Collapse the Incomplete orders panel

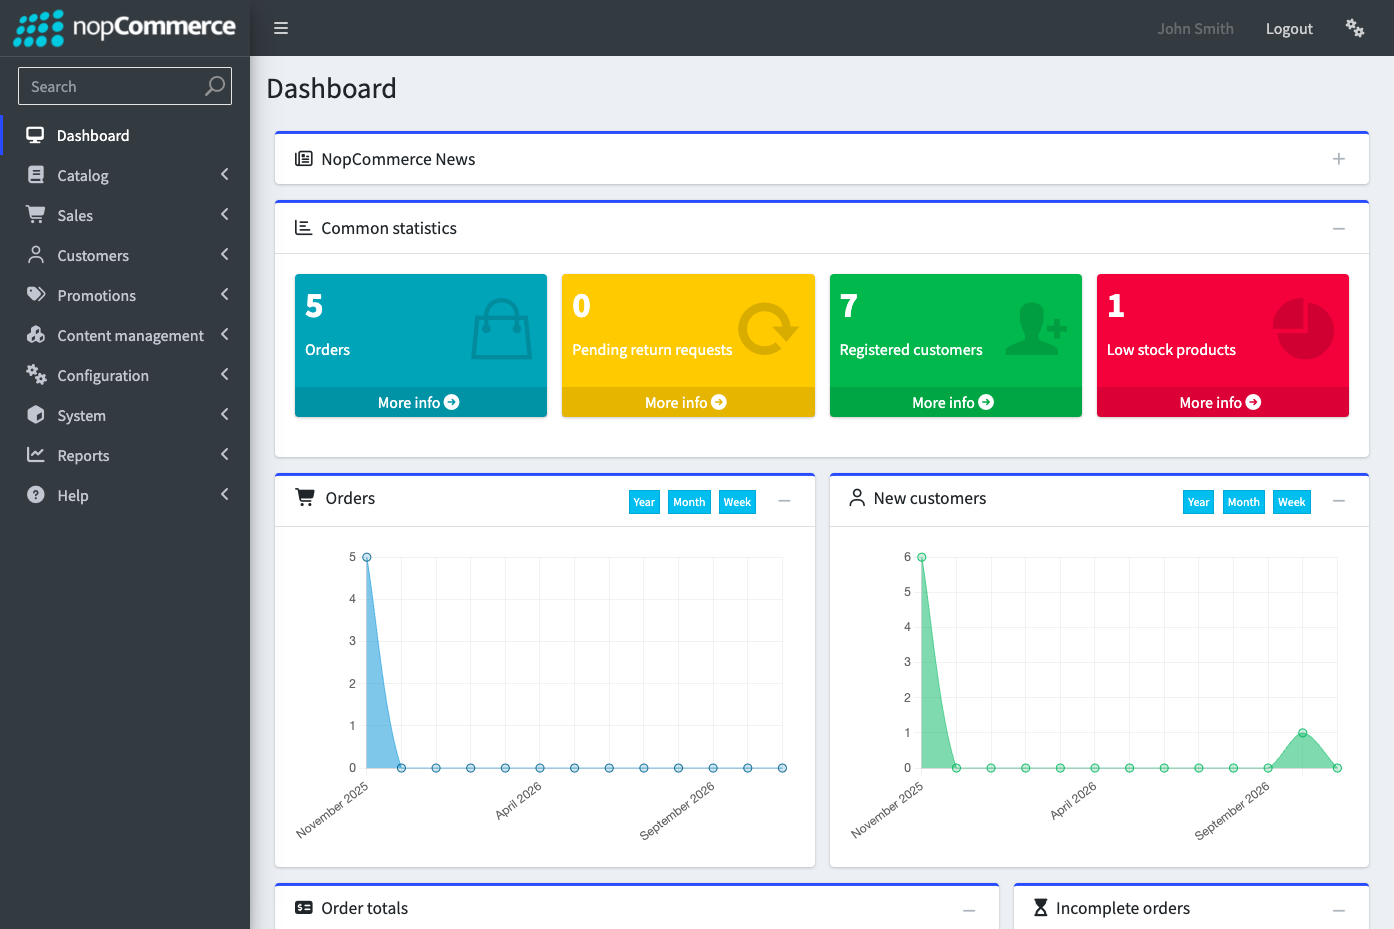point(1339,910)
